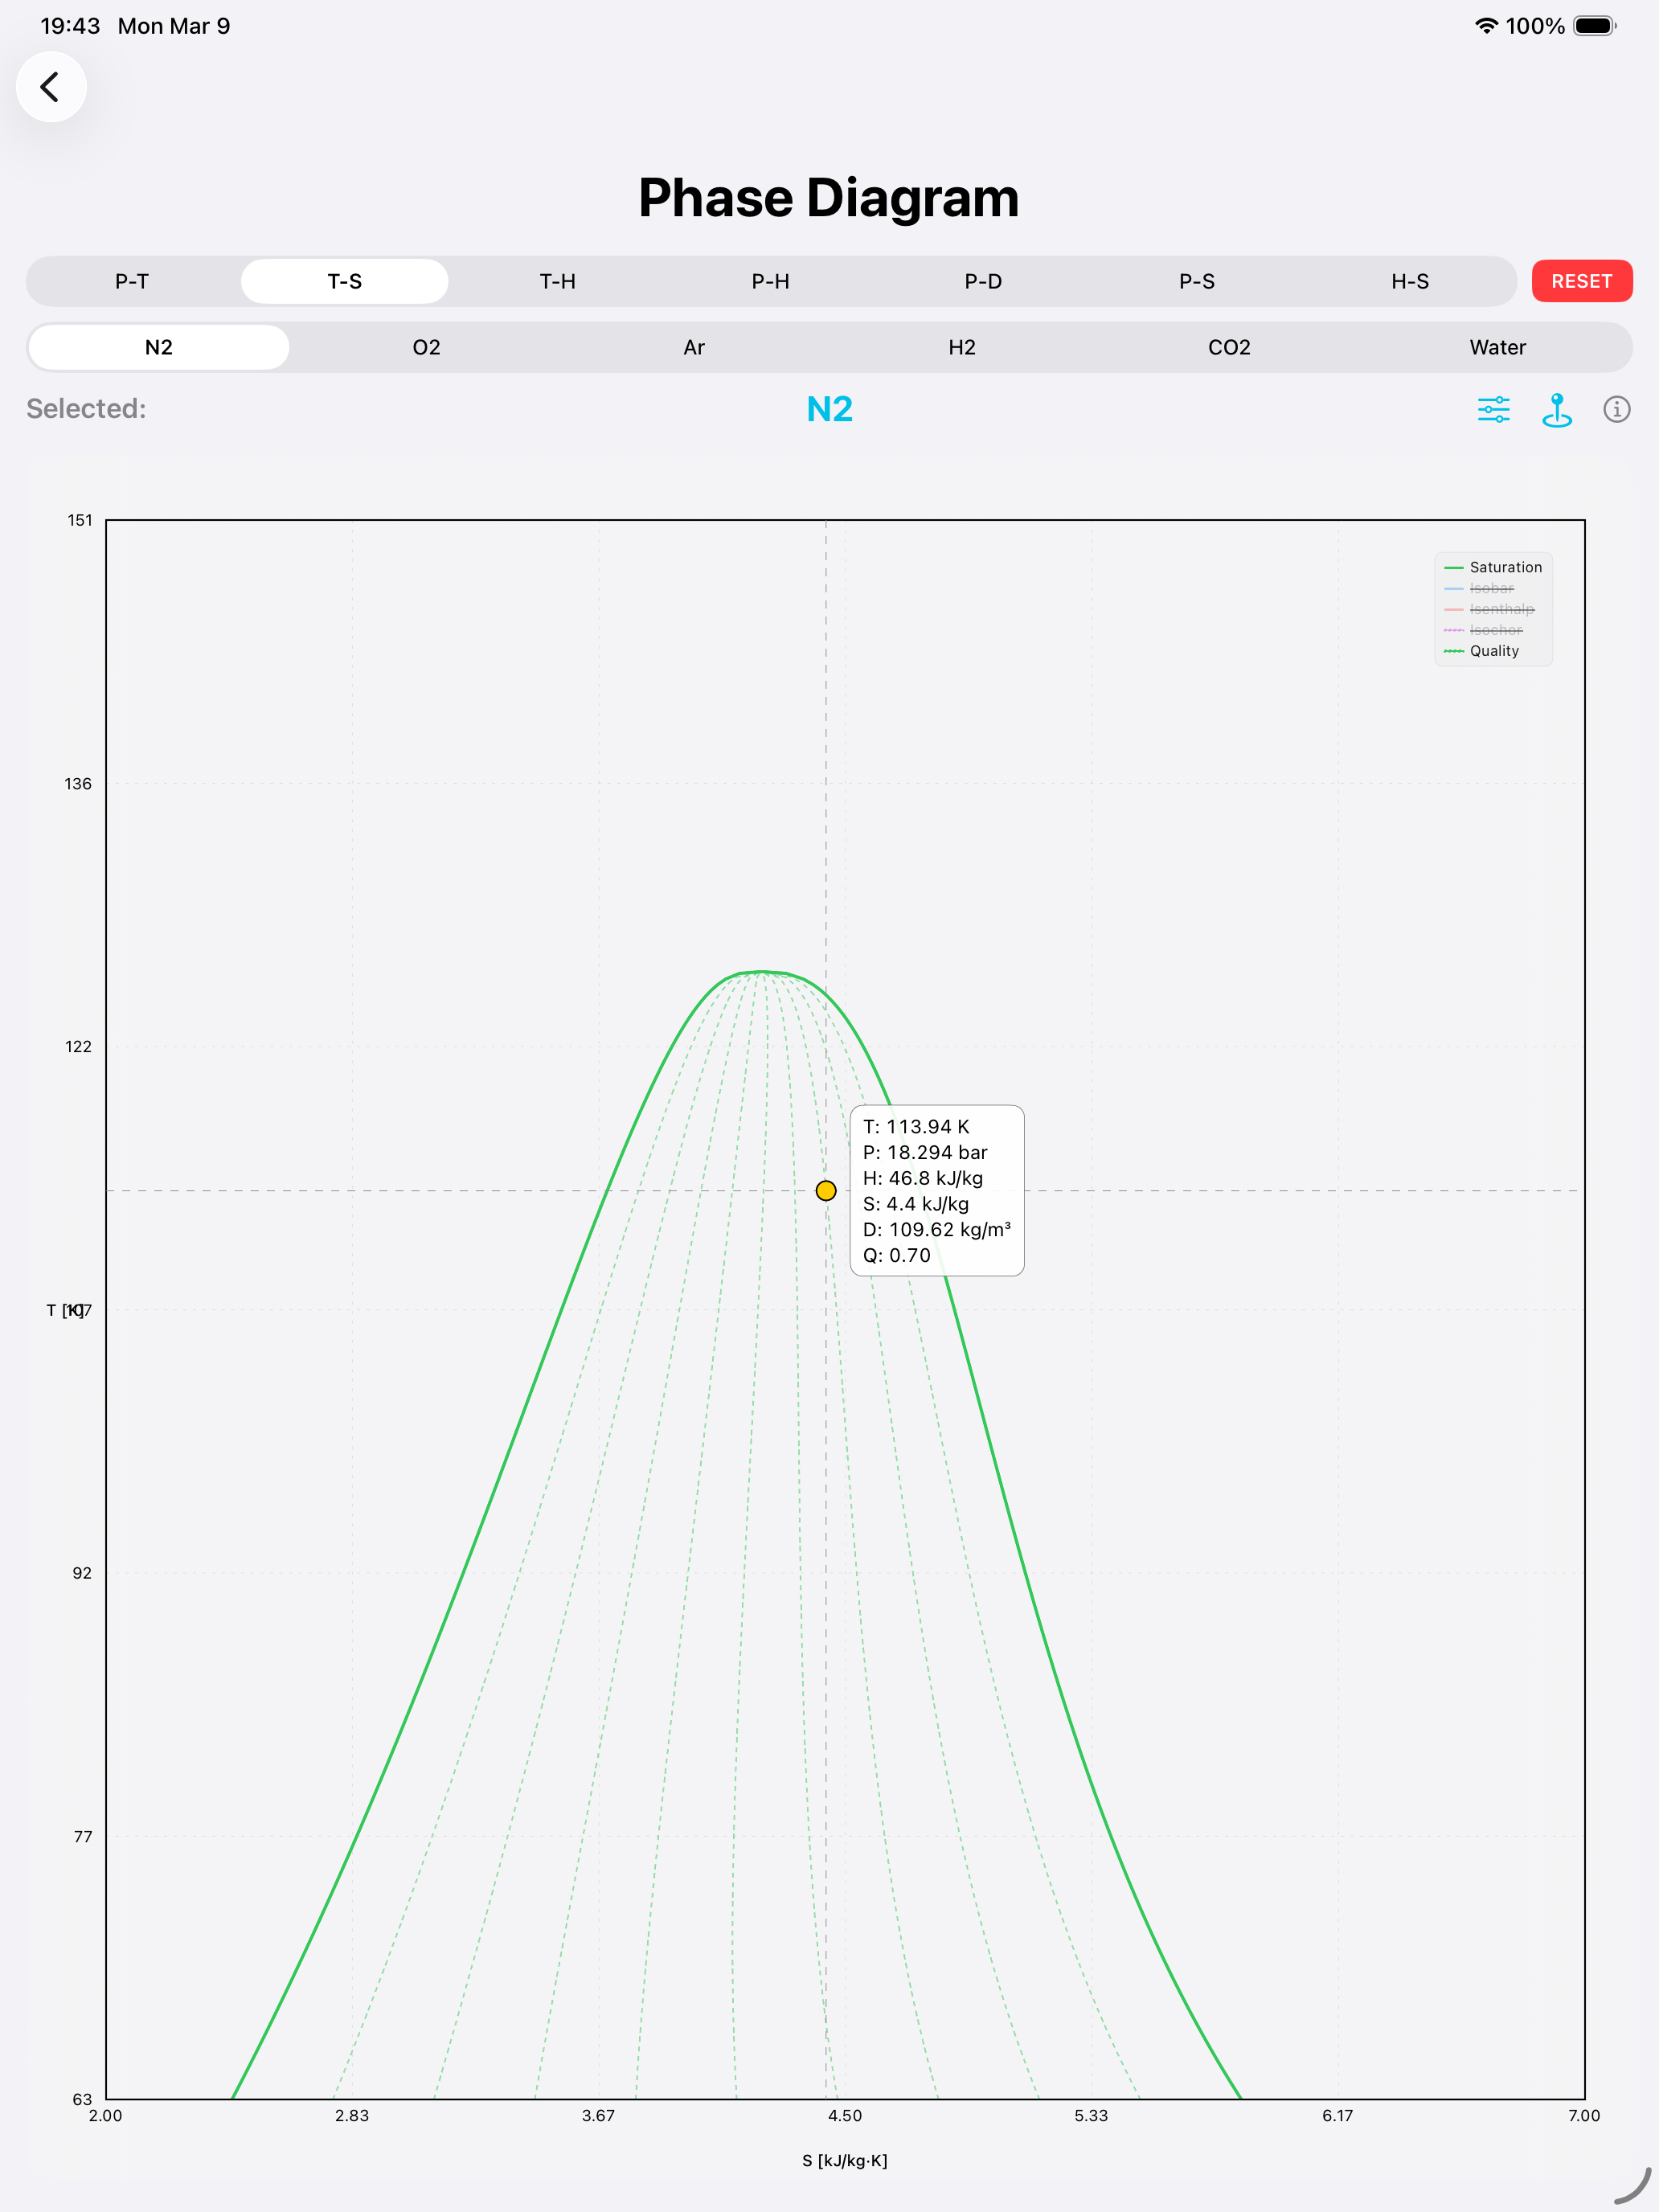Open the chart settings sliders icon
This screenshot has height=2212, width=1659.
point(1493,409)
